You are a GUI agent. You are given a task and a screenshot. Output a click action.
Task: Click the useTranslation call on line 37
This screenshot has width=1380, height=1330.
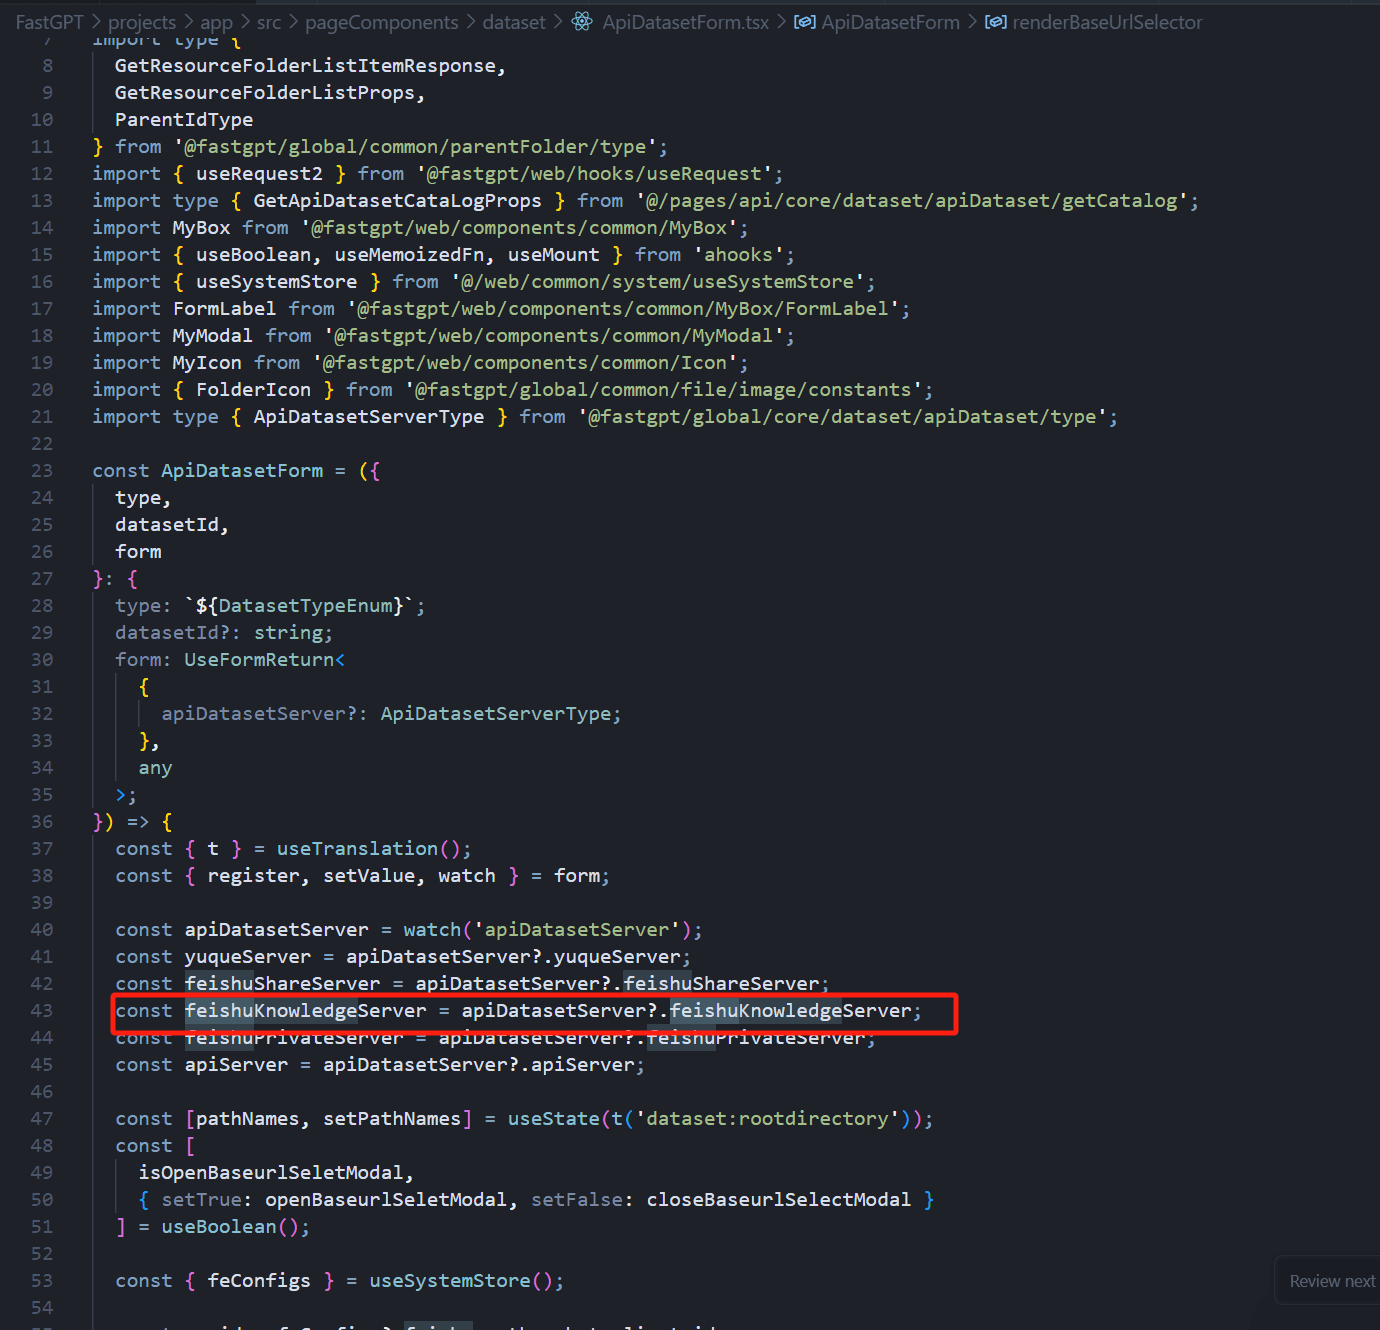[x=357, y=849]
